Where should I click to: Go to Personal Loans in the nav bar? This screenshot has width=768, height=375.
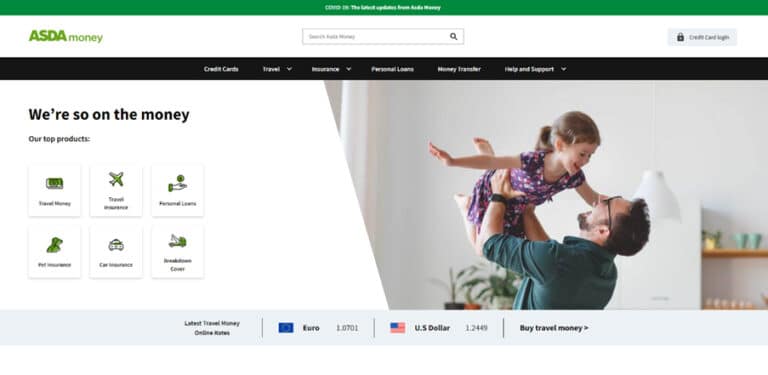392,69
